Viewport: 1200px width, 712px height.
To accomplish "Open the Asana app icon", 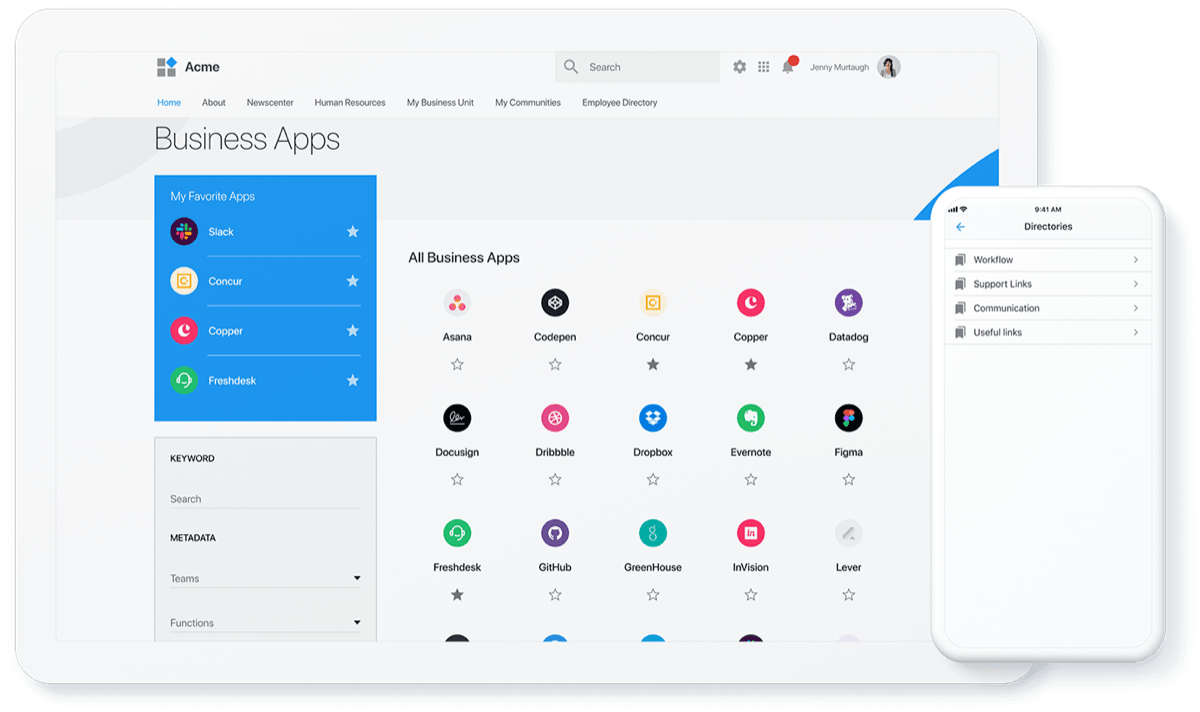I will click(457, 303).
